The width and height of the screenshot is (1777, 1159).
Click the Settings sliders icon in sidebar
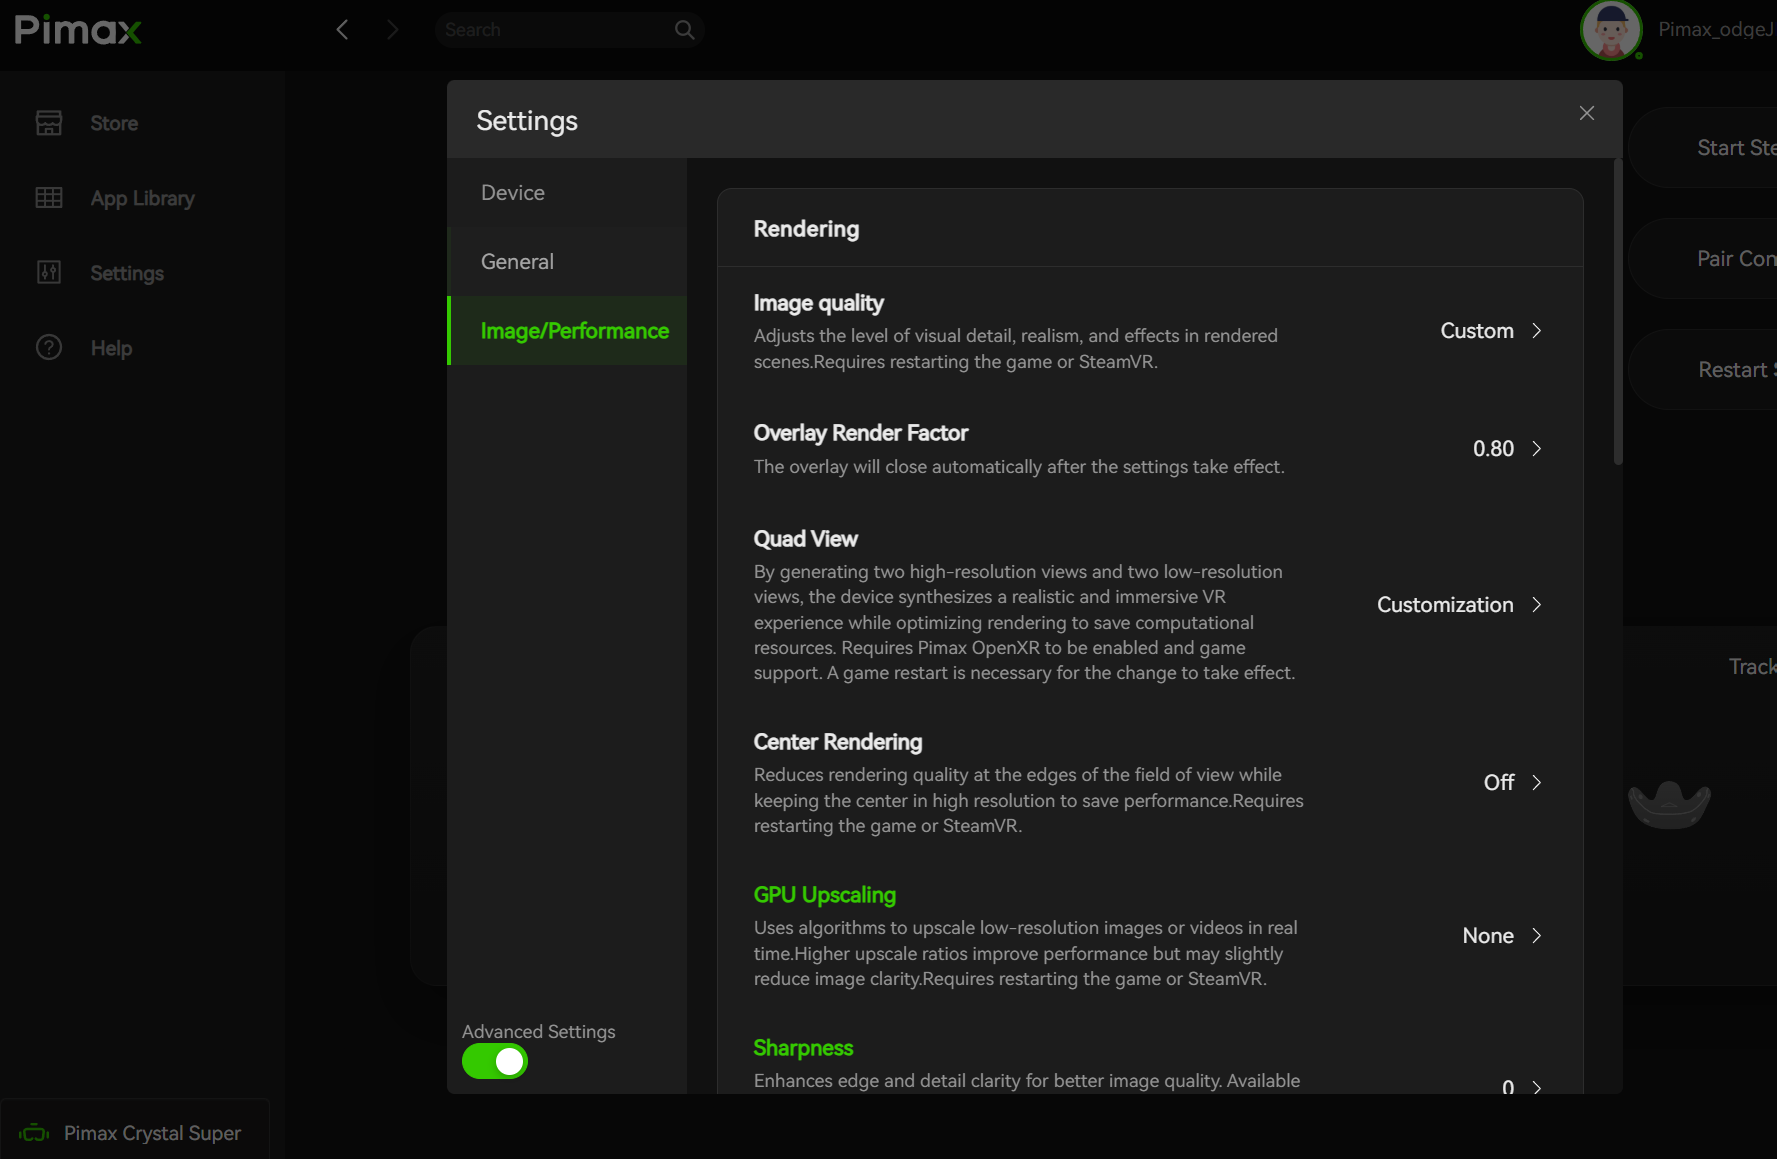coord(49,272)
